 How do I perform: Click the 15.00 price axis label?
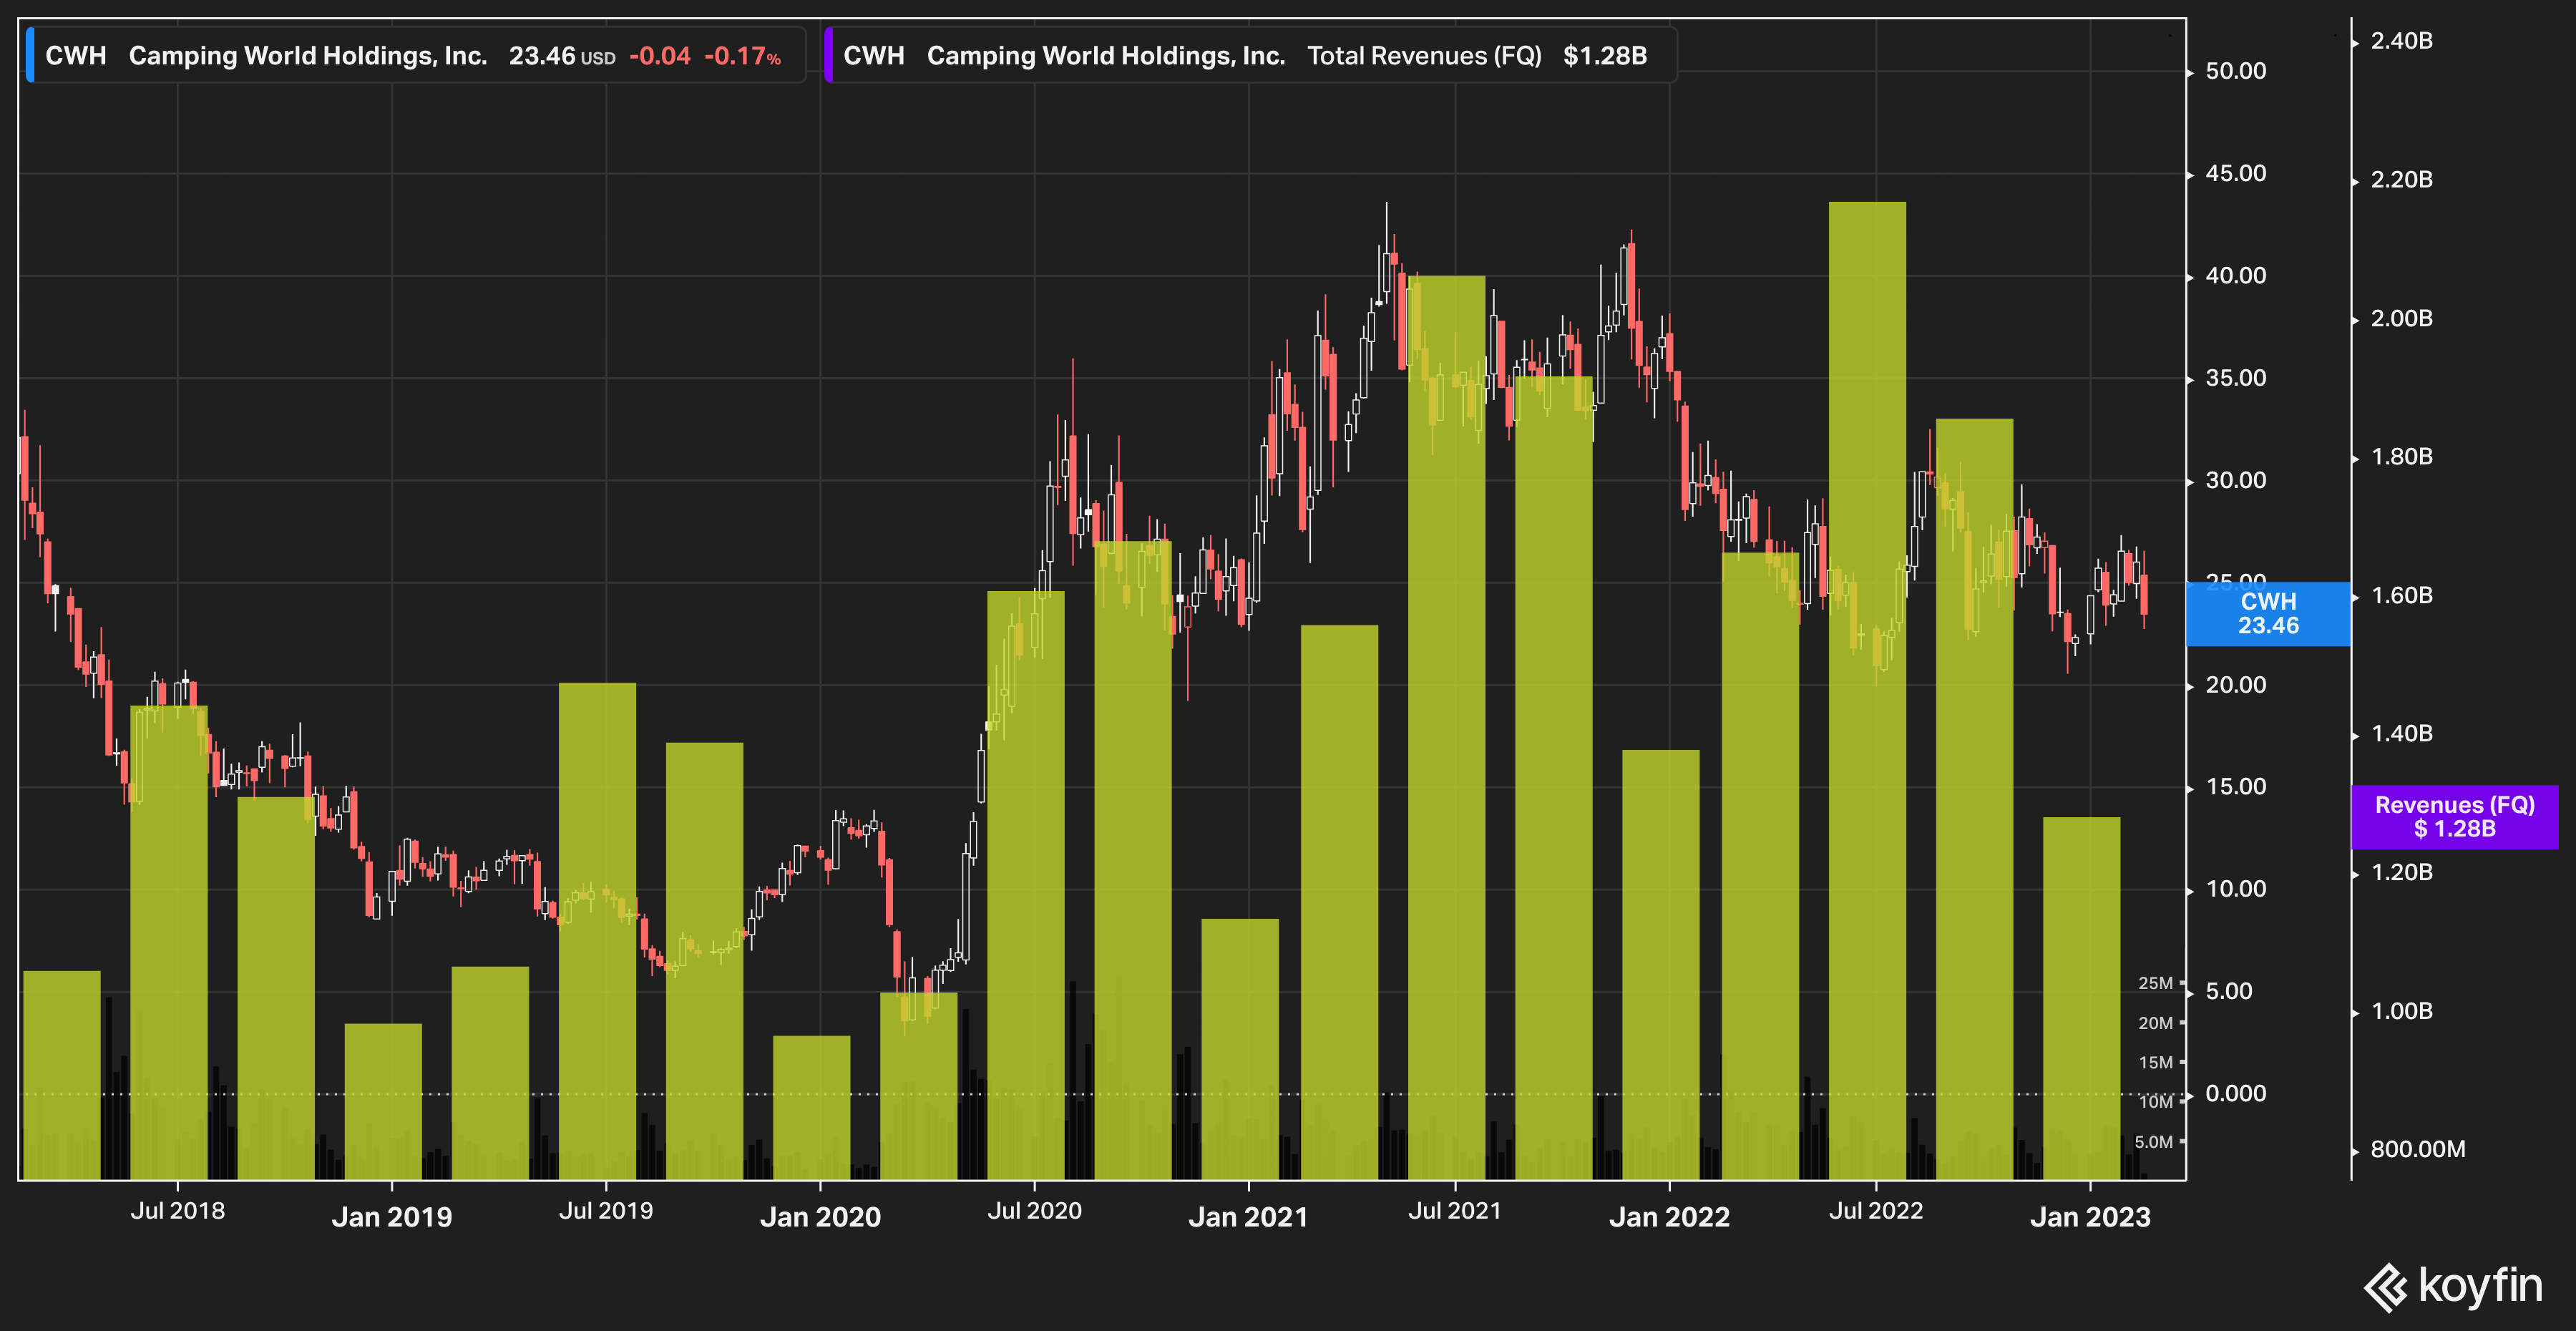click(2236, 787)
